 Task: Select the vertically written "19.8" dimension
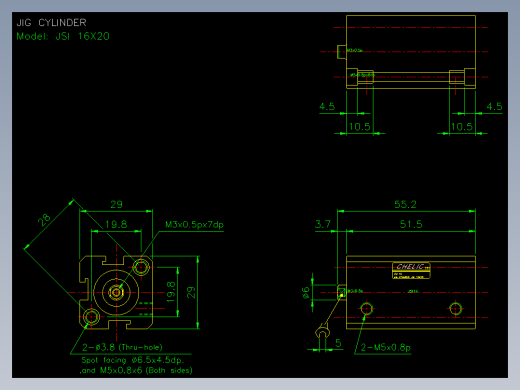pos(171,292)
